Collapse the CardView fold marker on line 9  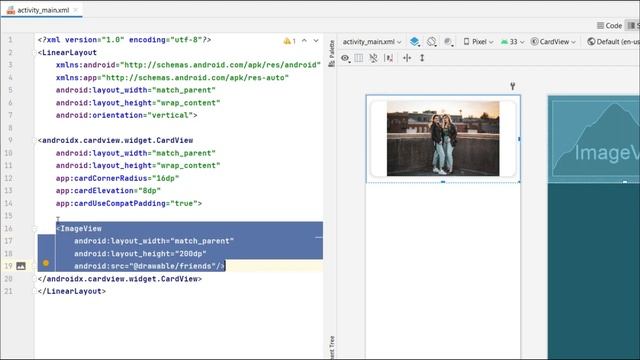click(35, 140)
